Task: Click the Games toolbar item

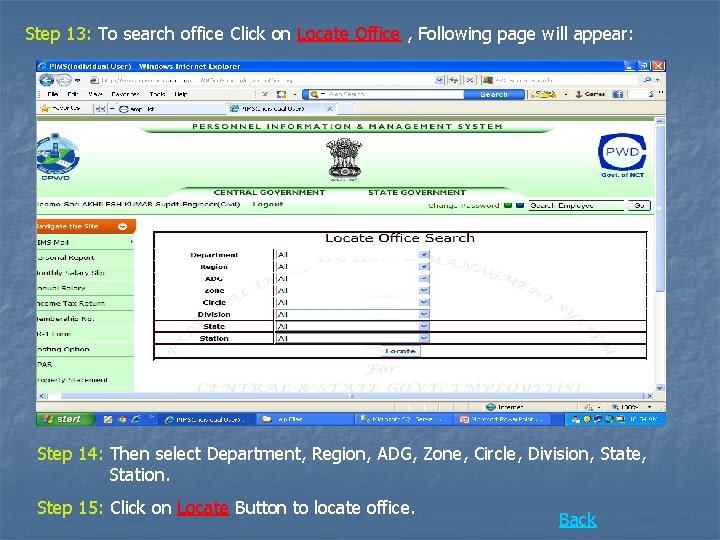Action: pyautogui.click(x=590, y=94)
